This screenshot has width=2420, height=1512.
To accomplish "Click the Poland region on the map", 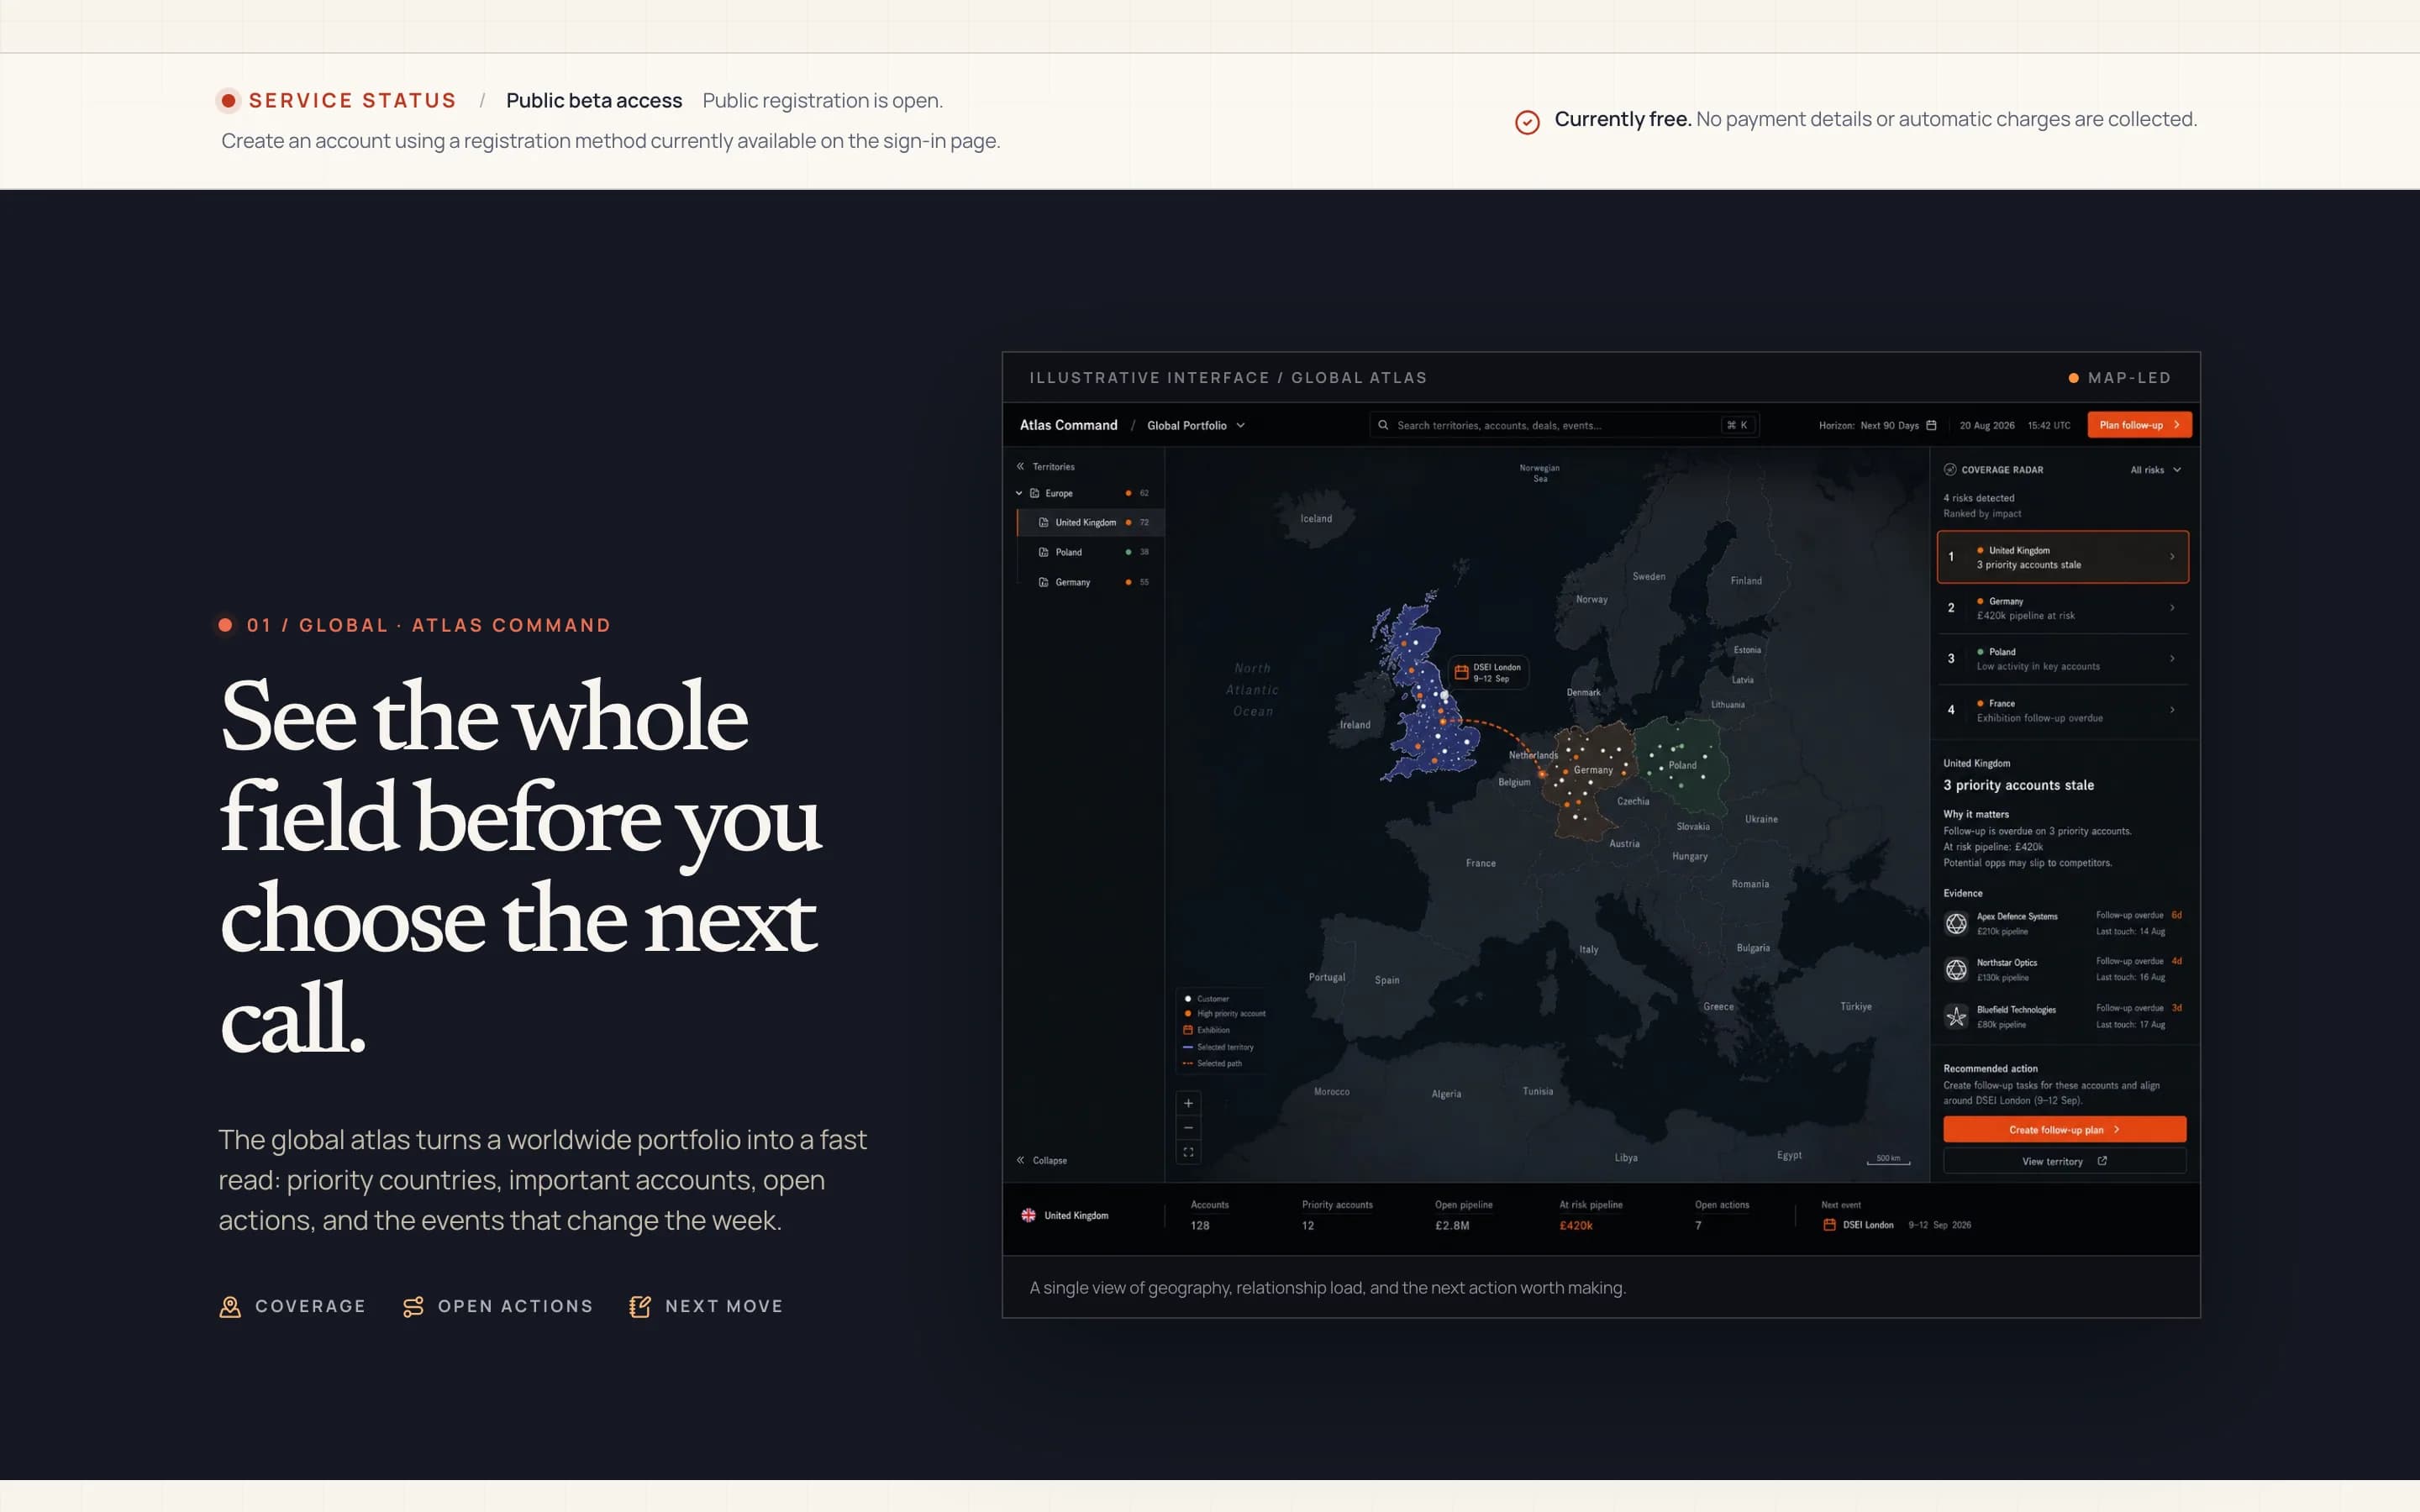I will click(1685, 765).
